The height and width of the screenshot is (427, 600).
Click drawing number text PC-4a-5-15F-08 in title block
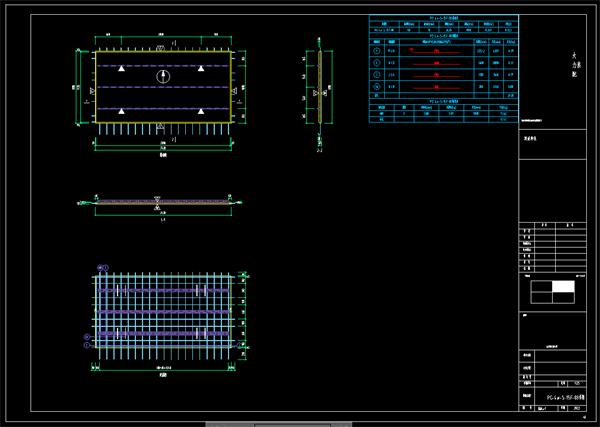(566, 398)
